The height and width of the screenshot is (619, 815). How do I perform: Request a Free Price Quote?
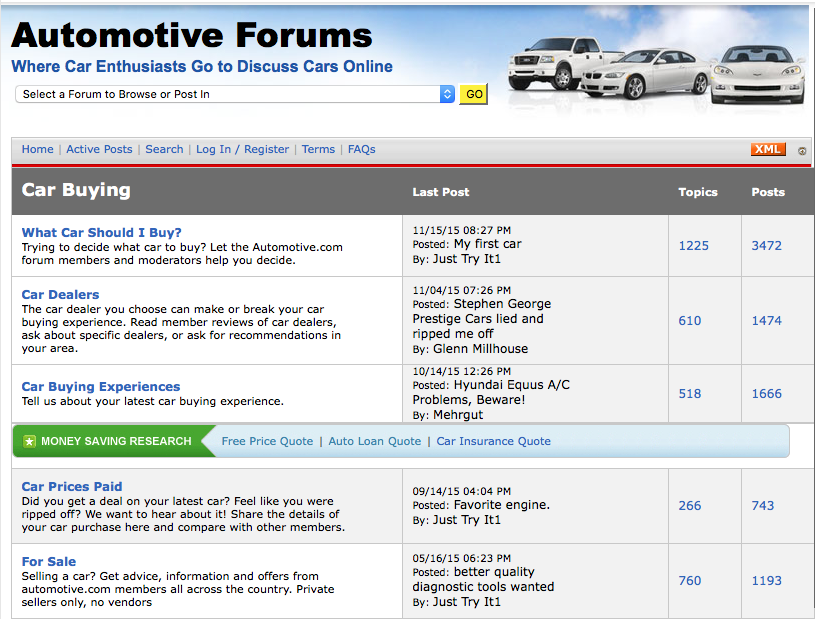[267, 440]
